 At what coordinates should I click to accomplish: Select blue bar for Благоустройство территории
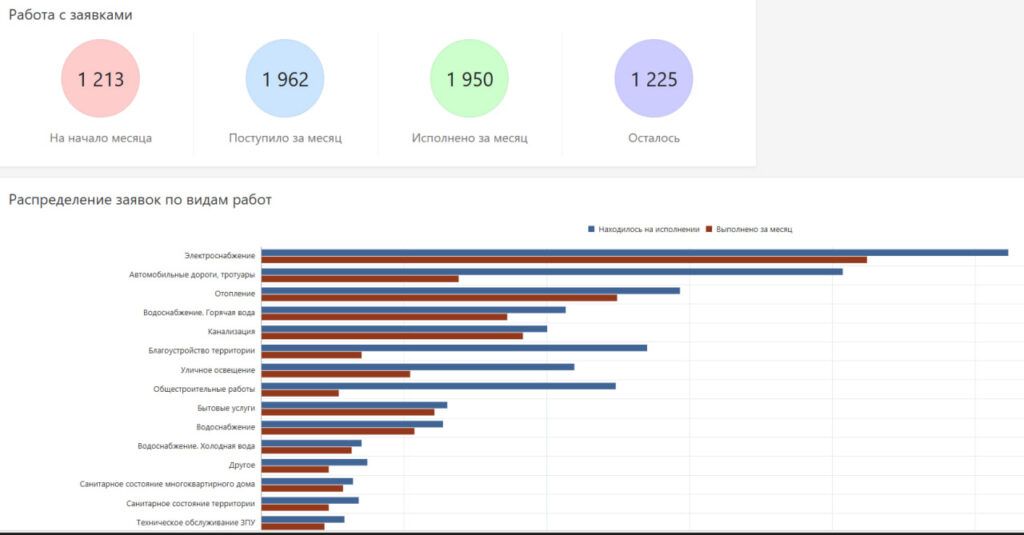454,347
